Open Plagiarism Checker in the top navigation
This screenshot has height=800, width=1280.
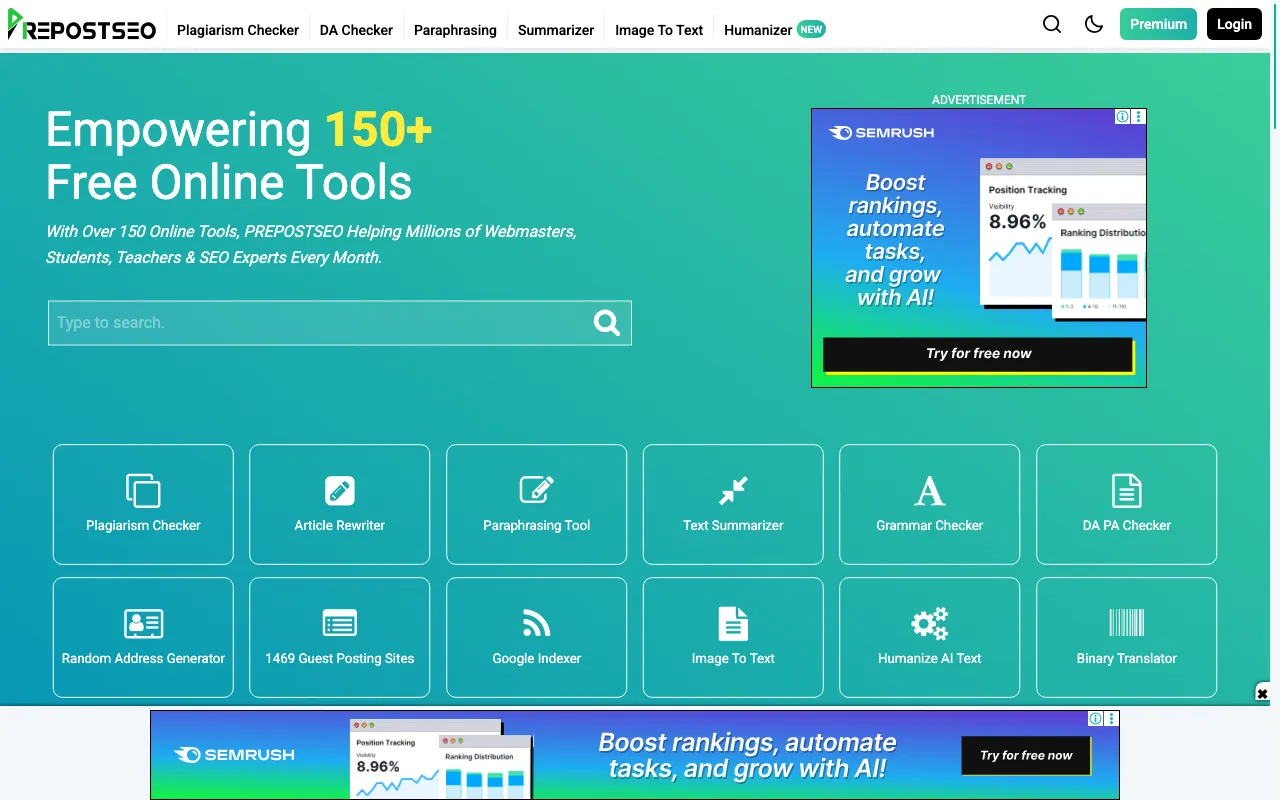pyautogui.click(x=238, y=30)
